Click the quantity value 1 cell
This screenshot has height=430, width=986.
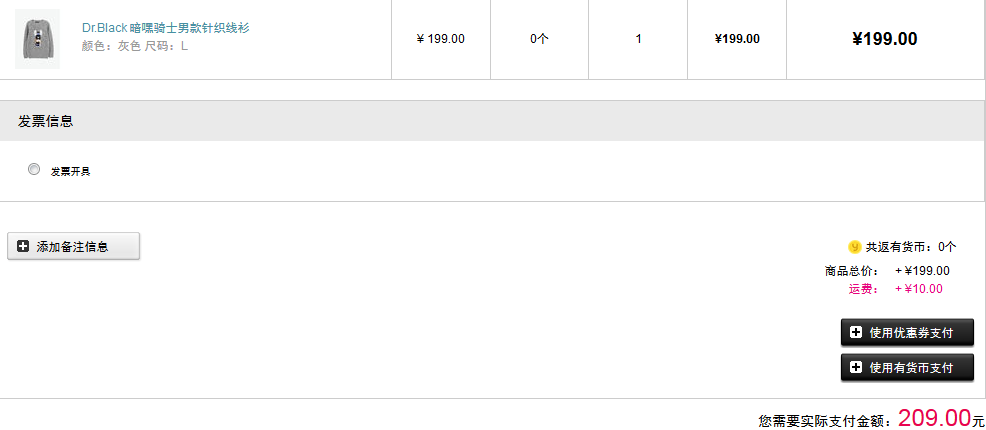[x=638, y=39]
